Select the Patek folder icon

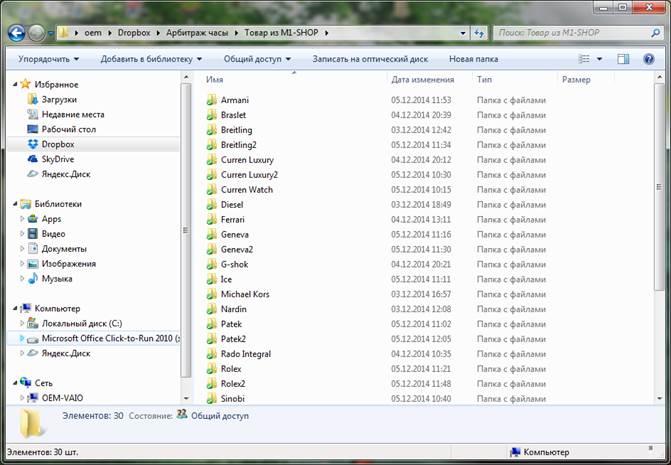211,324
